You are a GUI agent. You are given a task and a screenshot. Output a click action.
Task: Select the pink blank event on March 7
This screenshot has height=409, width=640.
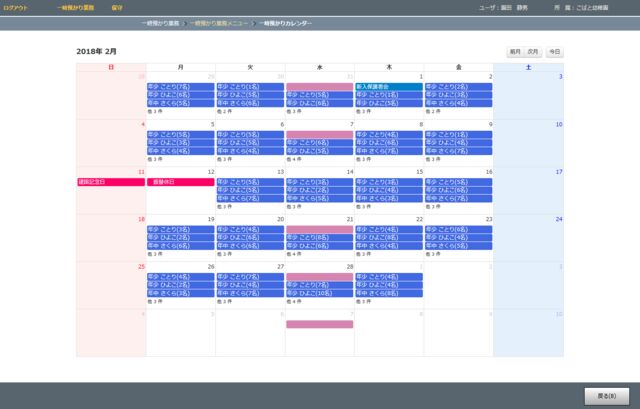coord(320,324)
